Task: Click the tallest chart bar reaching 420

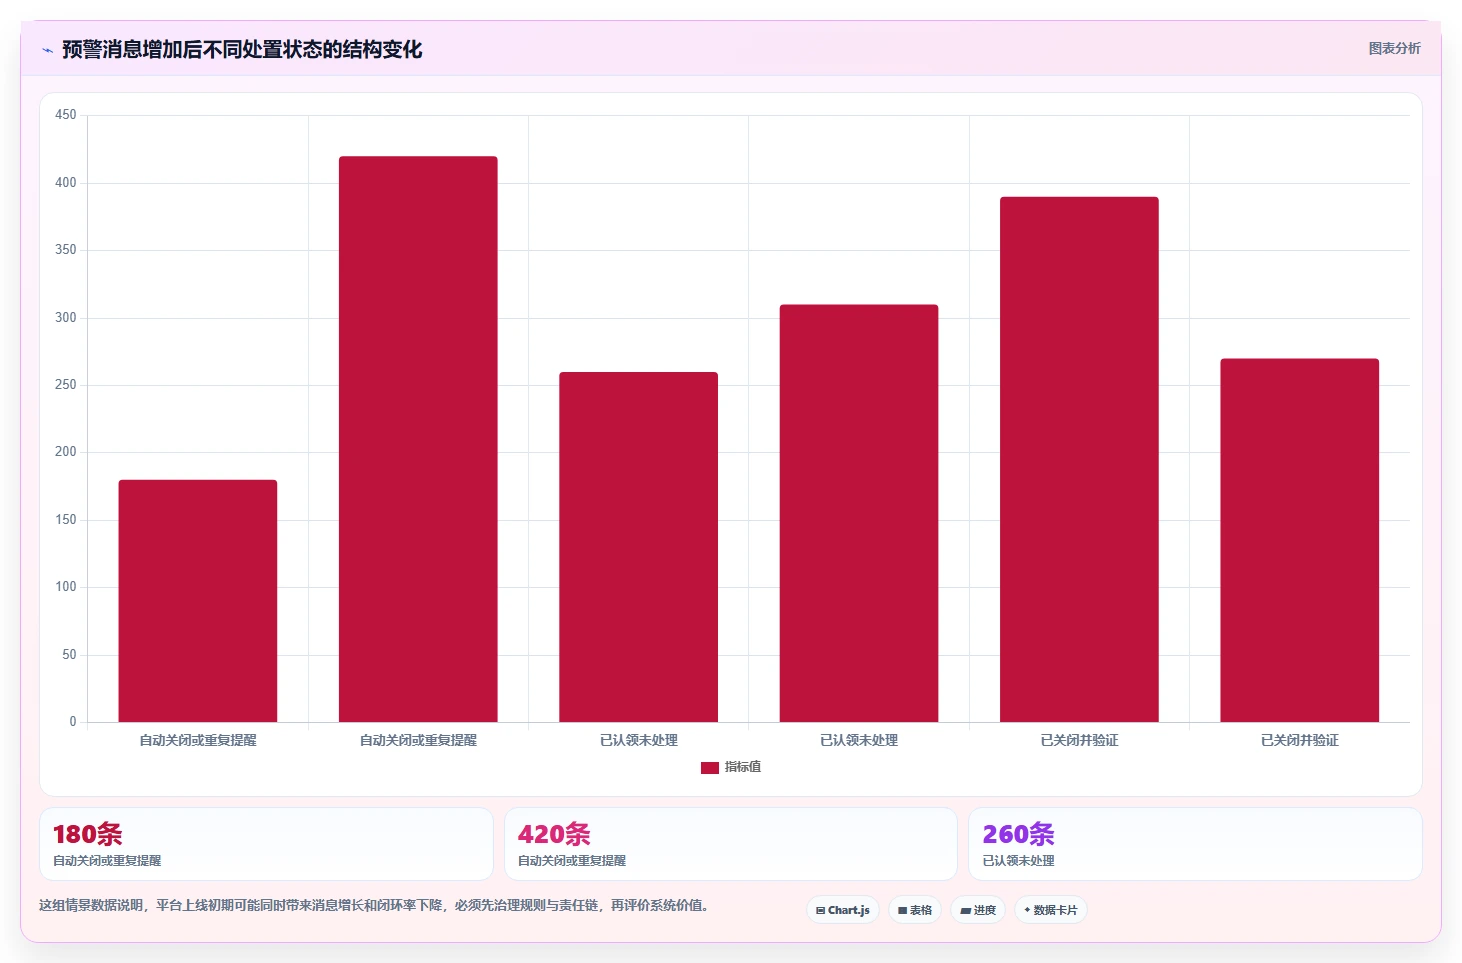Action: click(x=418, y=439)
